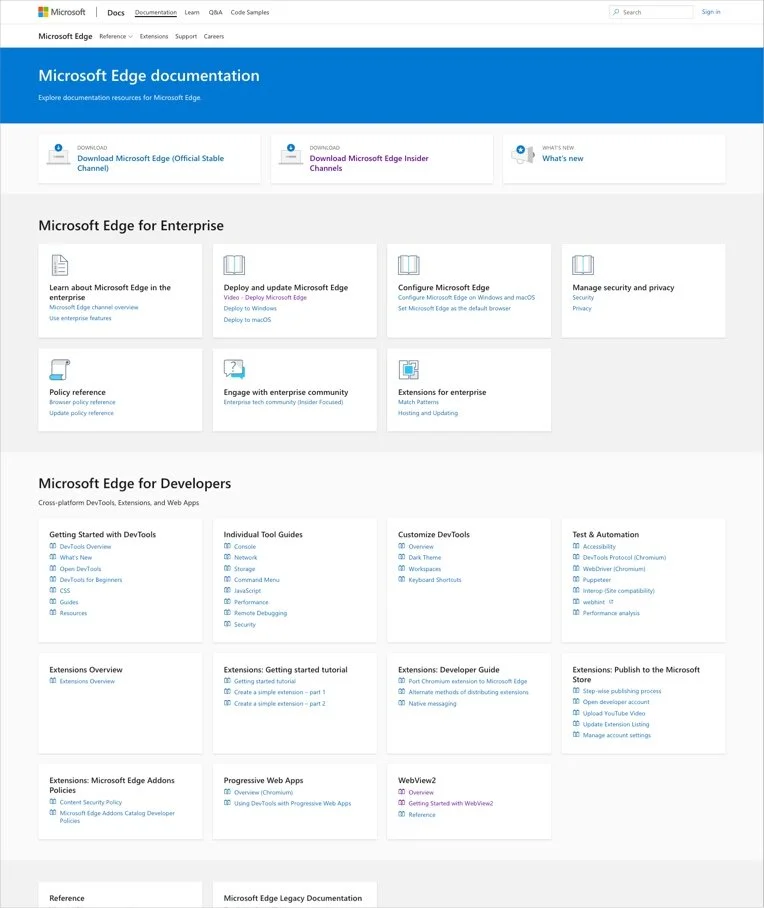
Task: Open Set Microsoft Edge as the default browser
Action: pyautogui.click(x=454, y=309)
